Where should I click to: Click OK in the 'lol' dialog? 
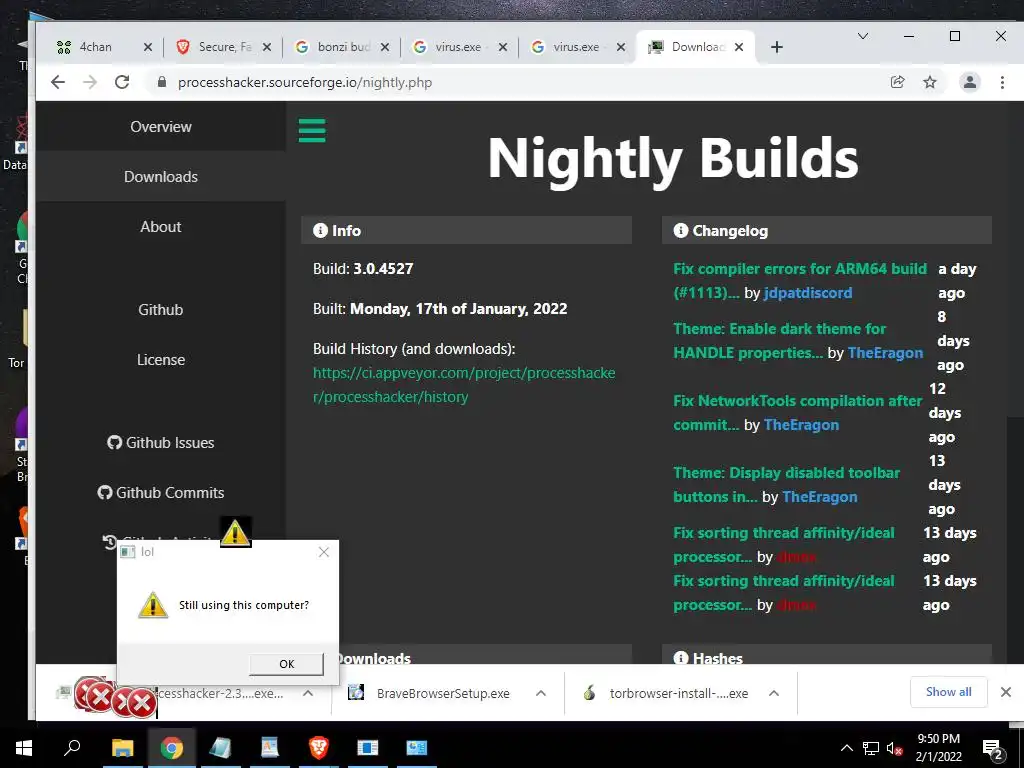pos(286,664)
